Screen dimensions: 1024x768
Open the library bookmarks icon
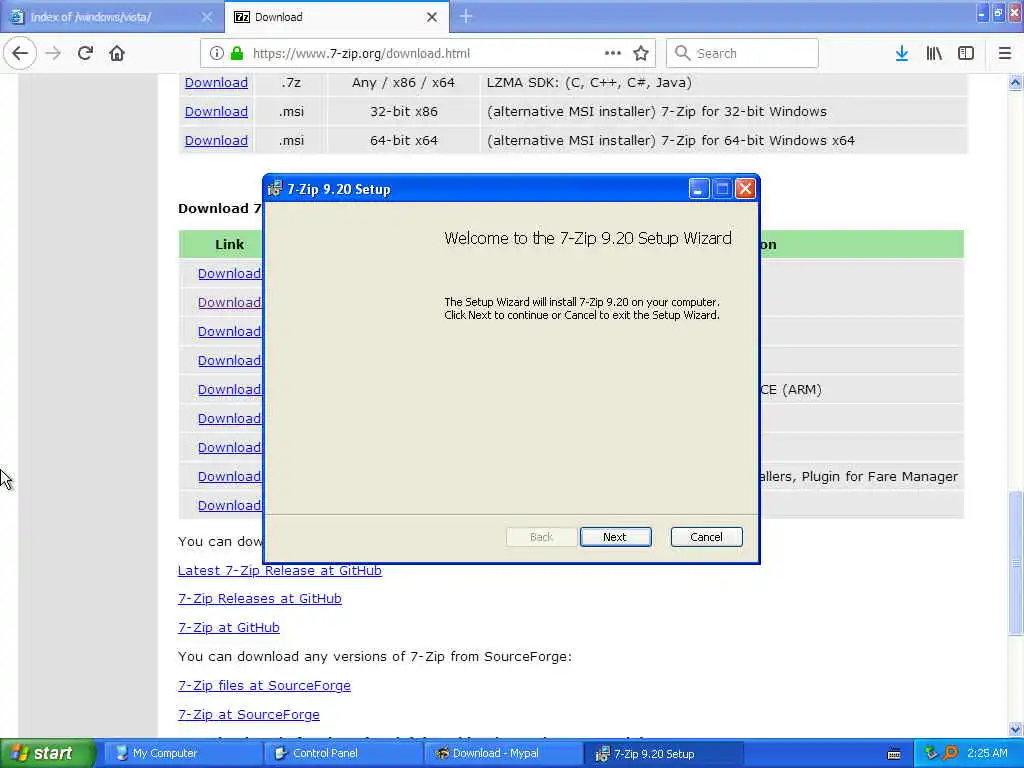(x=934, y=54)
